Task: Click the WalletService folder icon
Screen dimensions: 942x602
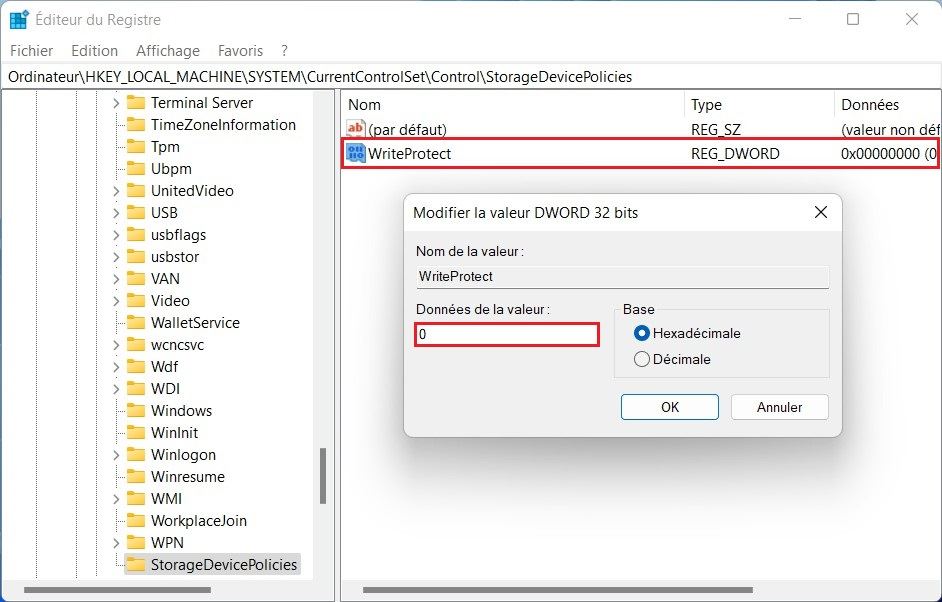Action: (x=138, y=322)
